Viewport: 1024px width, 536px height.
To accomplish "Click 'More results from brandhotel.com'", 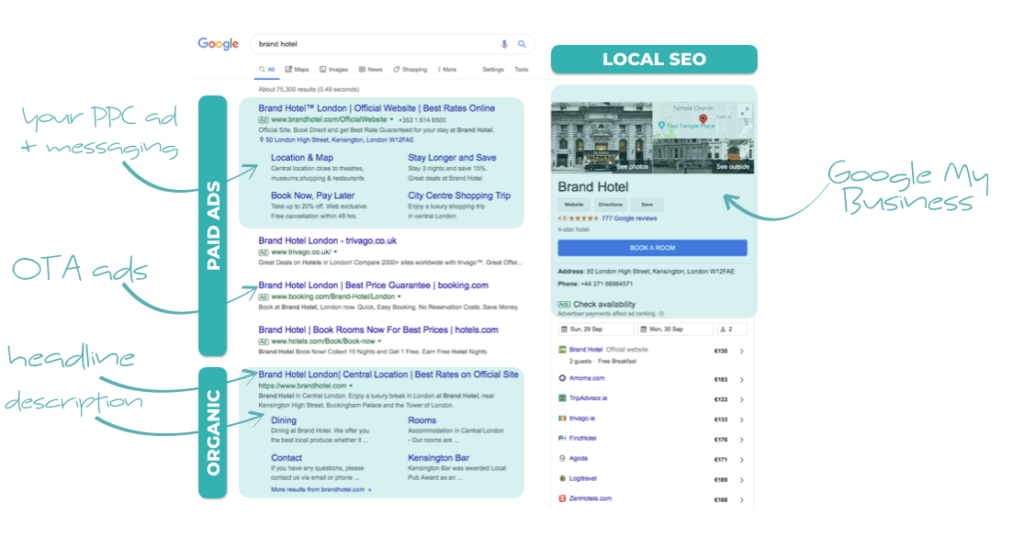I will point(321,490).
